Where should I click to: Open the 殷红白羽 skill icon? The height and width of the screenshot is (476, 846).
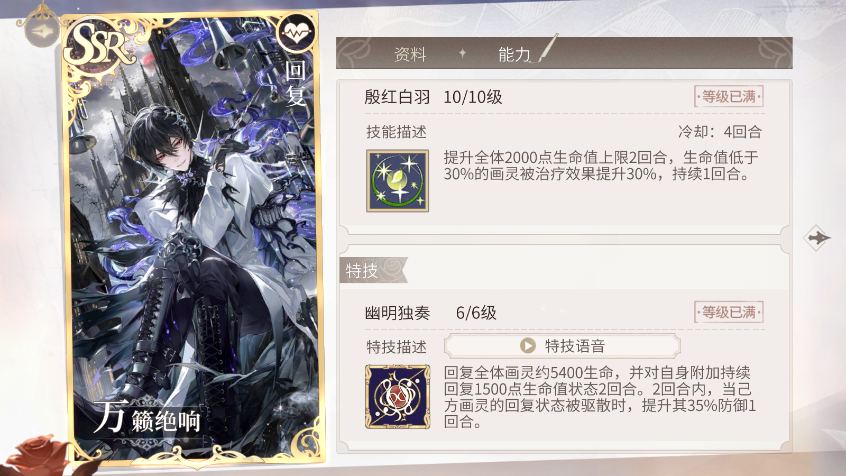click(x=398, y=181)
